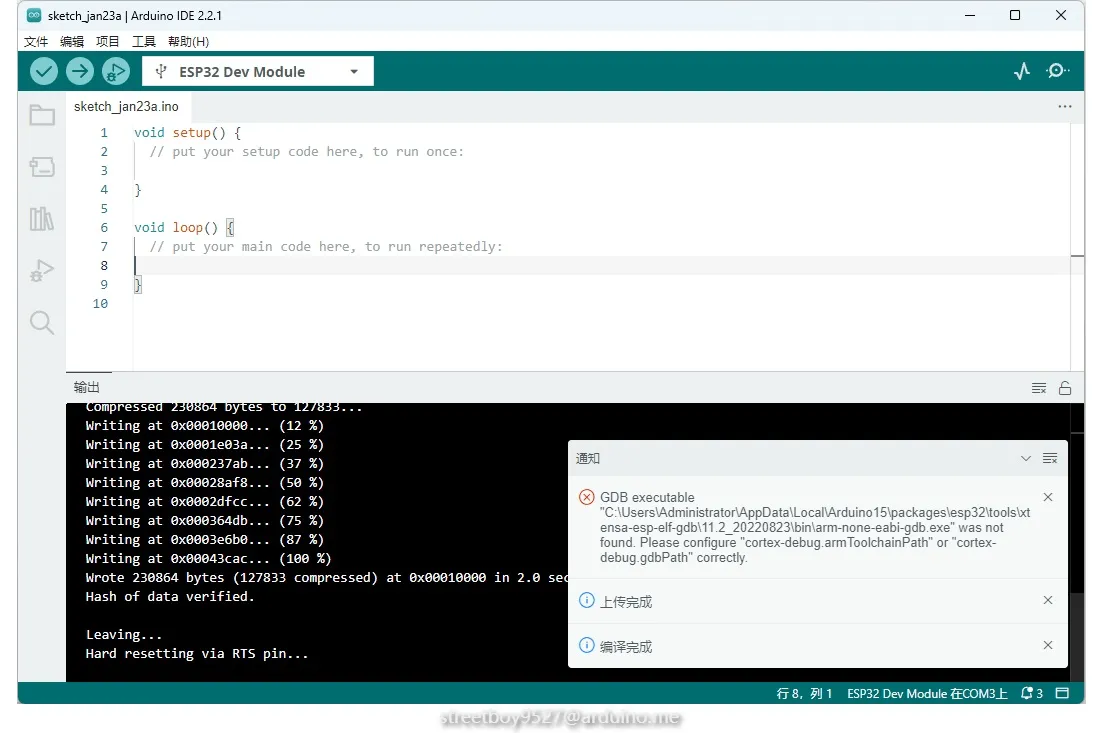Open the Library Manager sidebar icon
1118x733 pixels.
(41, 218)
